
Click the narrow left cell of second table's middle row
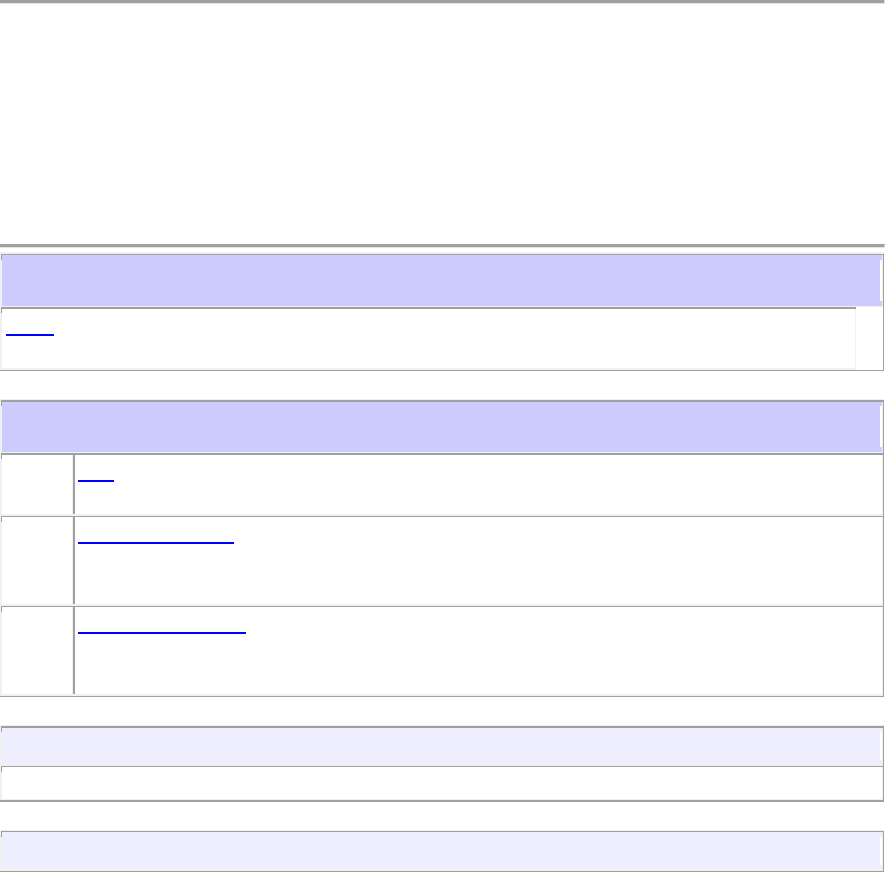(37, 560)
